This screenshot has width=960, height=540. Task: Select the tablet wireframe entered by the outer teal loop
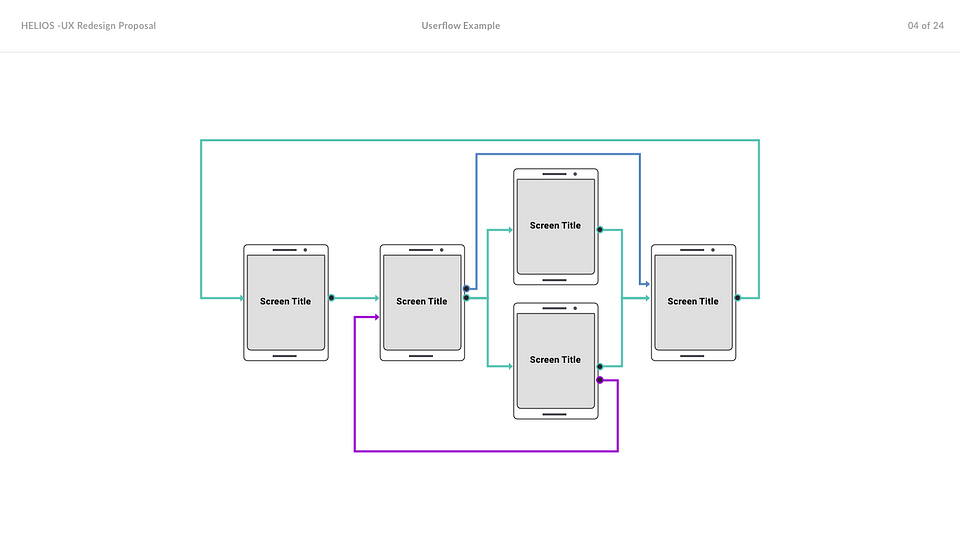(x=286, y=302)
